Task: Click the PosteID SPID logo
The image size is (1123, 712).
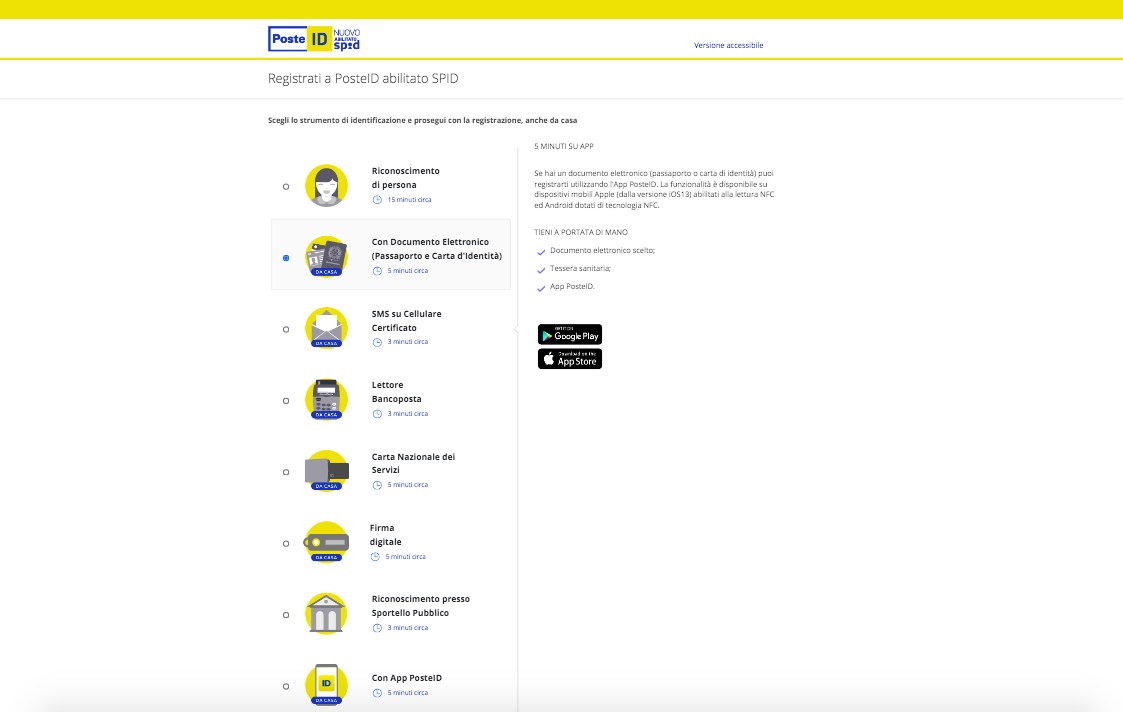Action: coord(314,39)
